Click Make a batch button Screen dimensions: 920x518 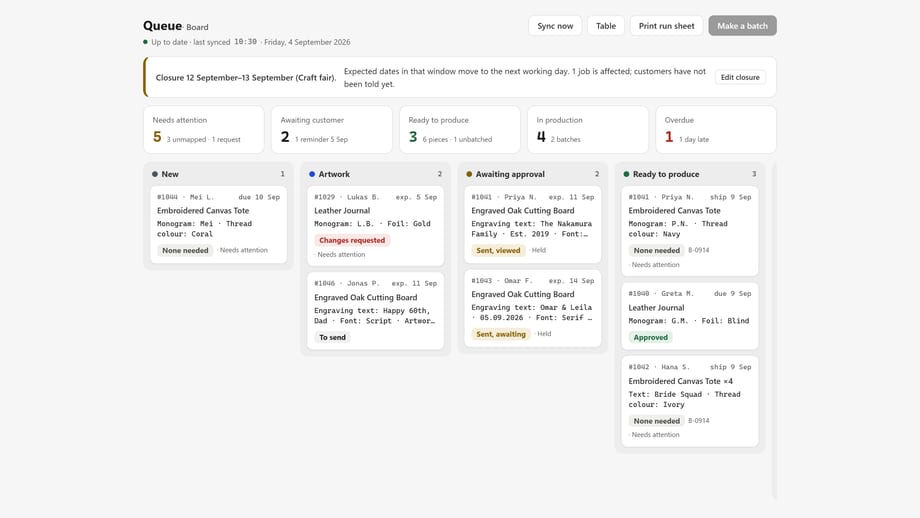(742, 26)
